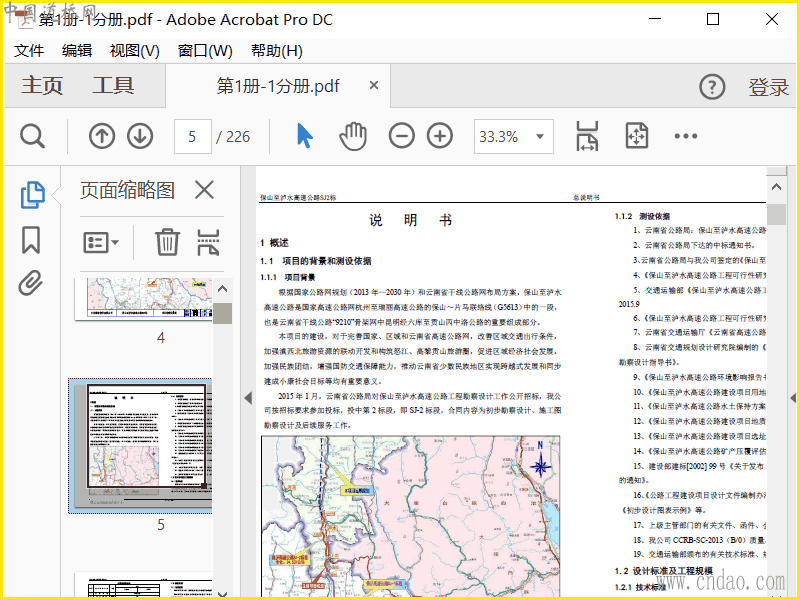Go to previous page with up arrow
The width and height of the screenshot is (800, 600).
click(x=102, y=136)
